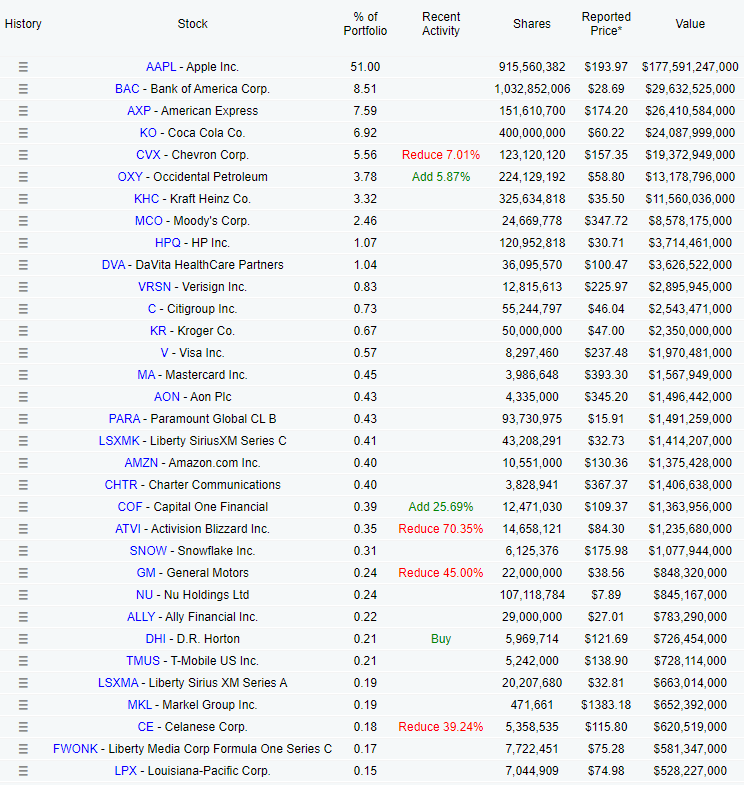
Task: Open the LSXMA ticker link
Action: pos(118,683)
